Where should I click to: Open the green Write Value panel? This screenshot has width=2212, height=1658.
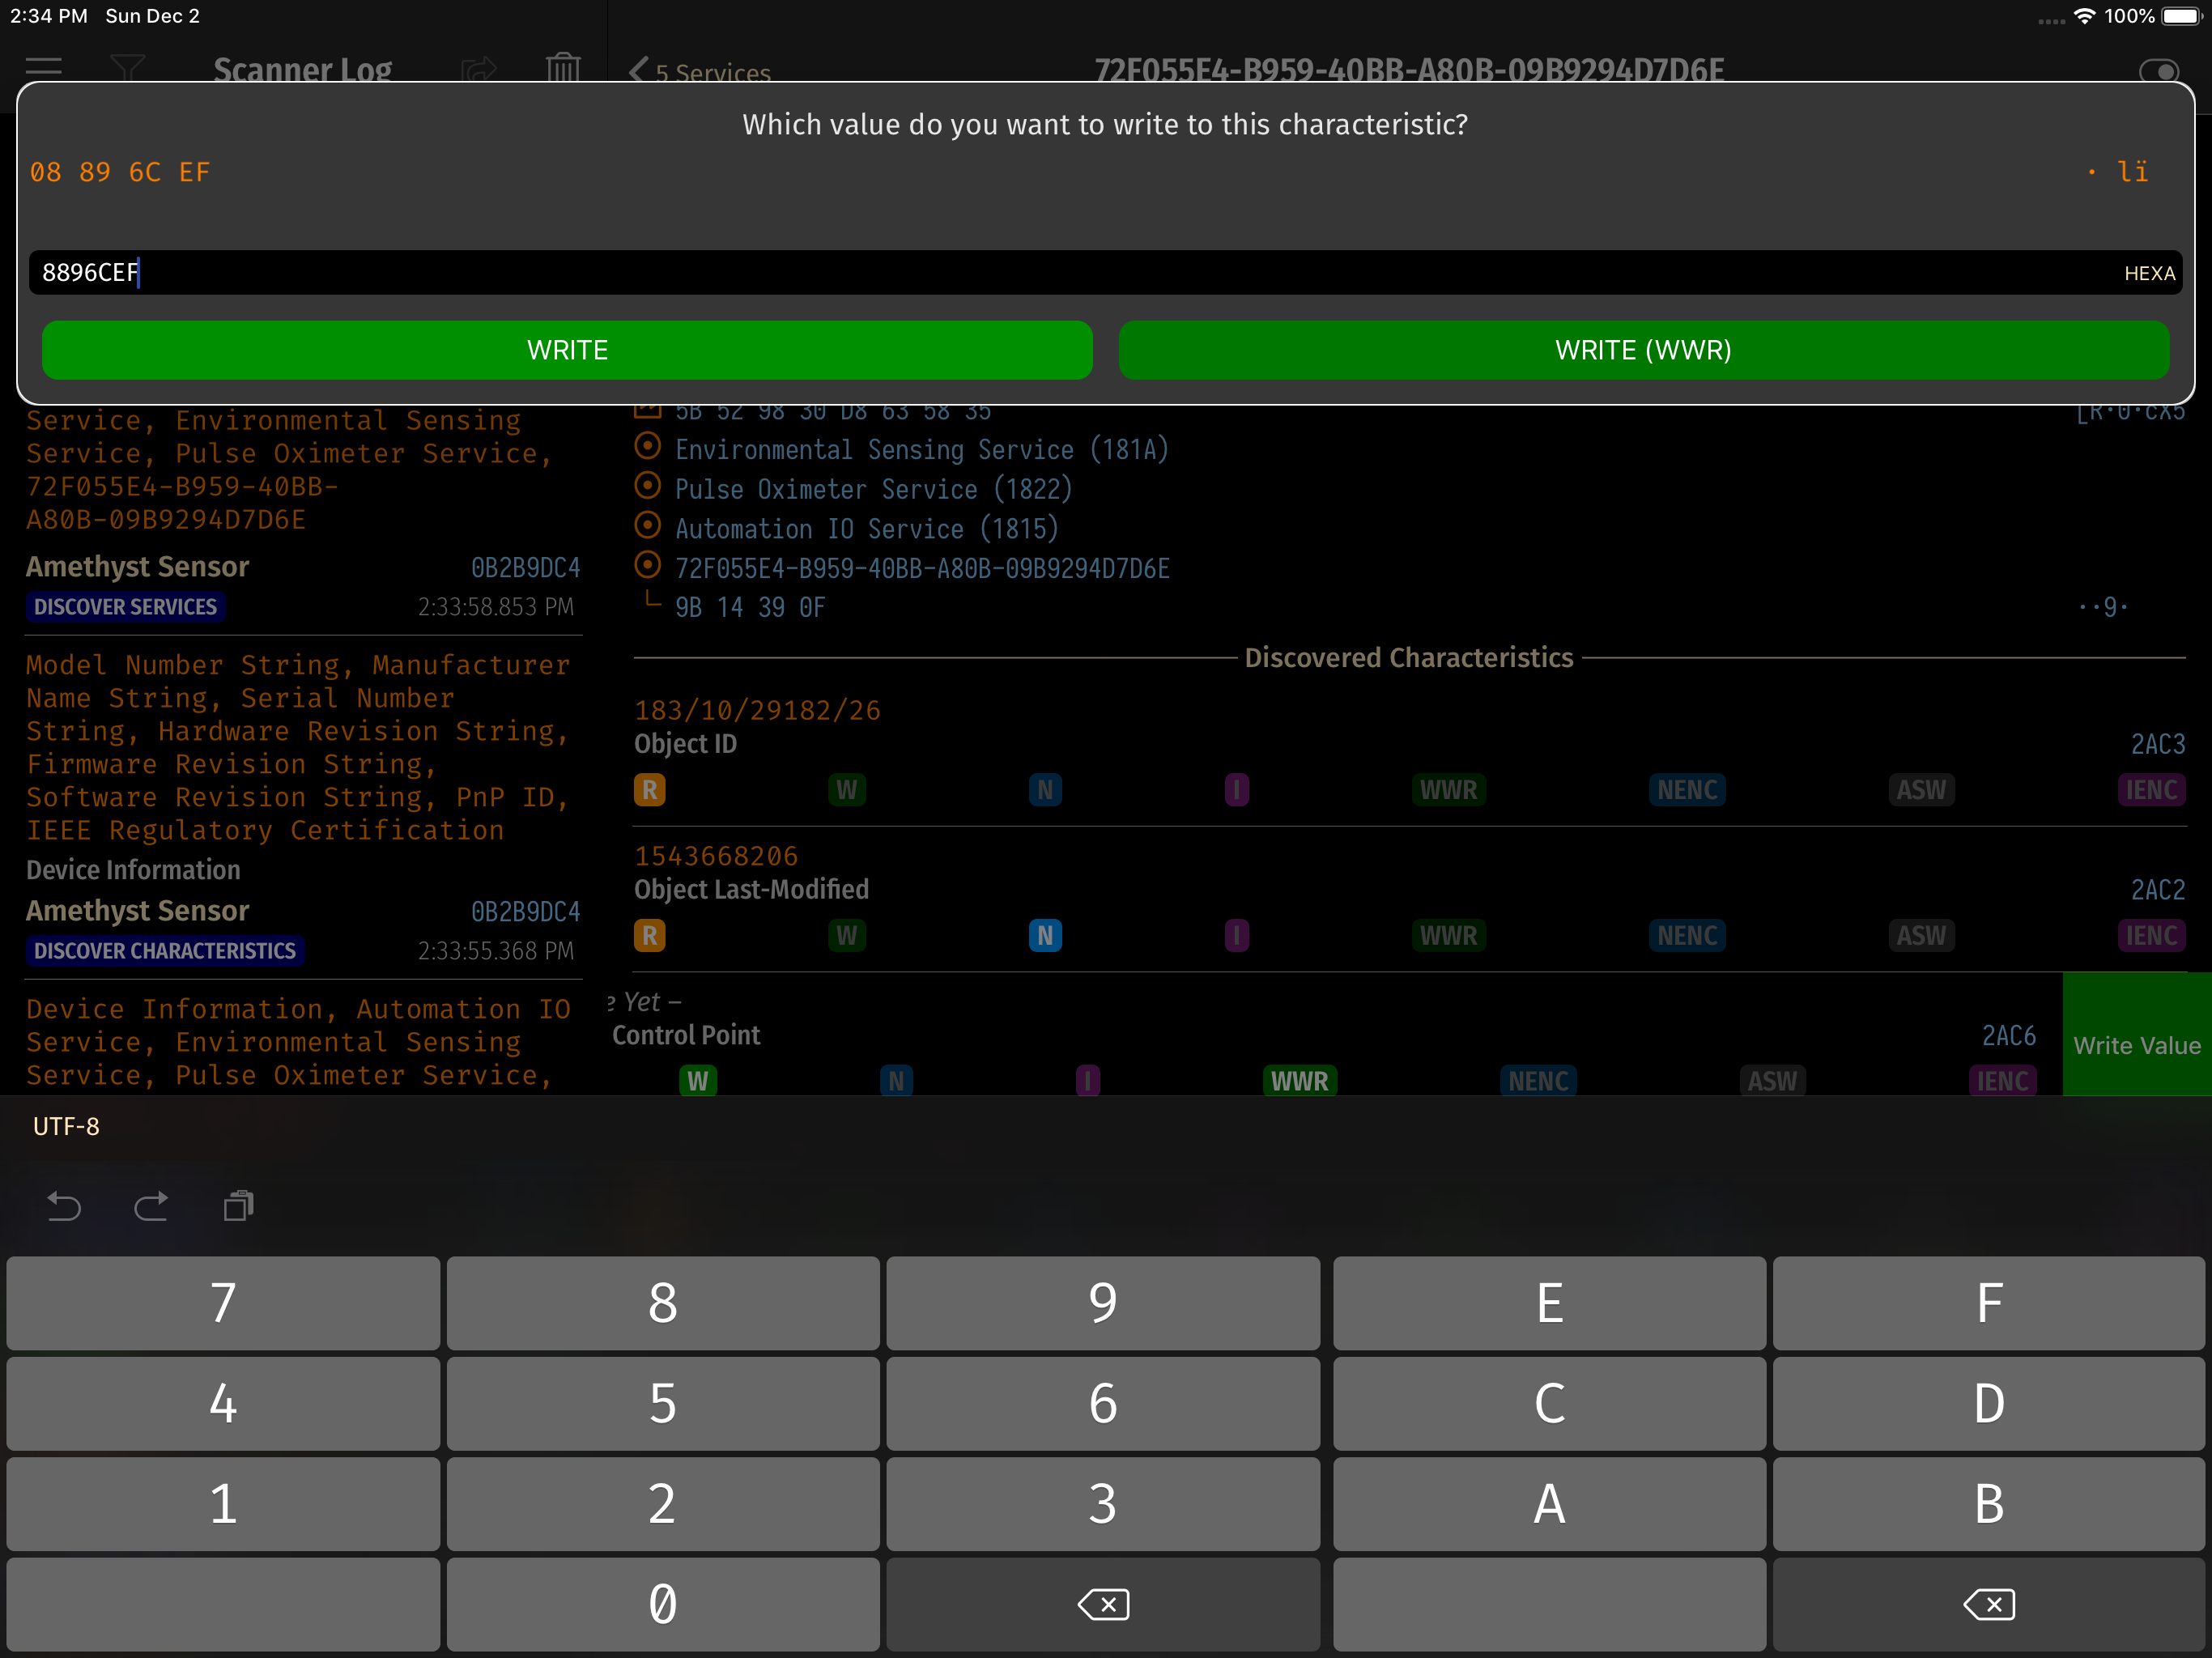coord(2137,1044)
